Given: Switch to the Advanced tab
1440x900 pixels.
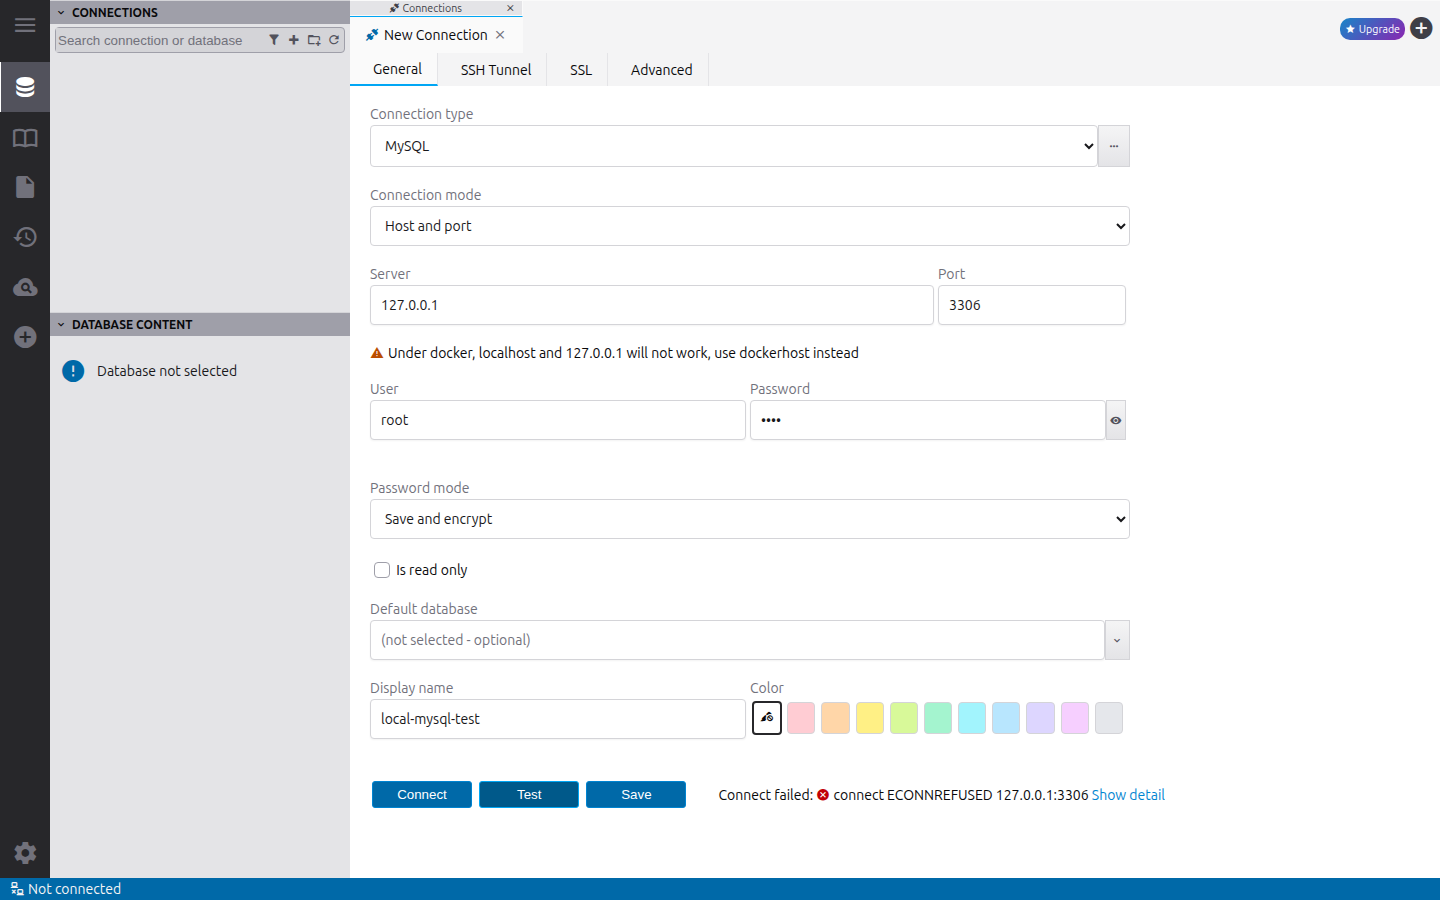Looking at the screenshot, I should point(661,70).
